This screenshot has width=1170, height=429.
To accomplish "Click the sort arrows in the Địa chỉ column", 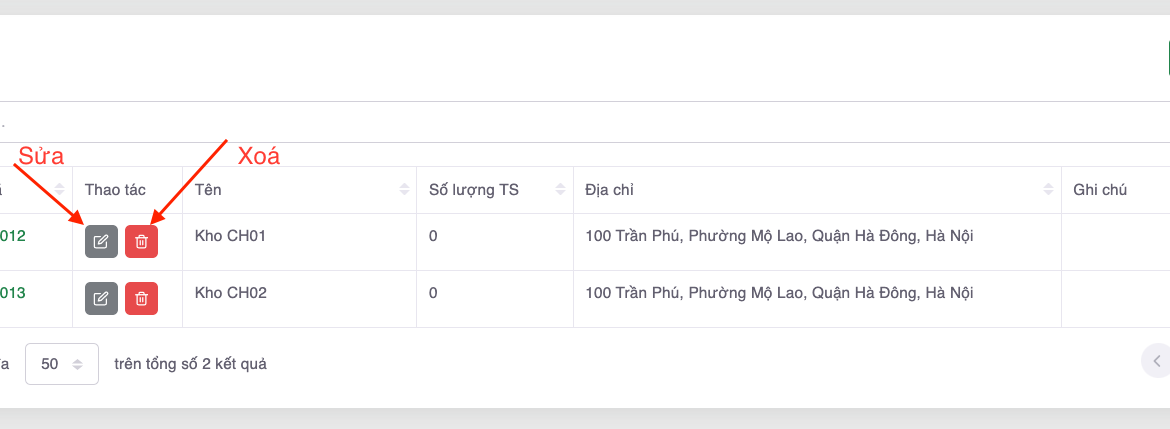I will click(x=1048, y=189).
